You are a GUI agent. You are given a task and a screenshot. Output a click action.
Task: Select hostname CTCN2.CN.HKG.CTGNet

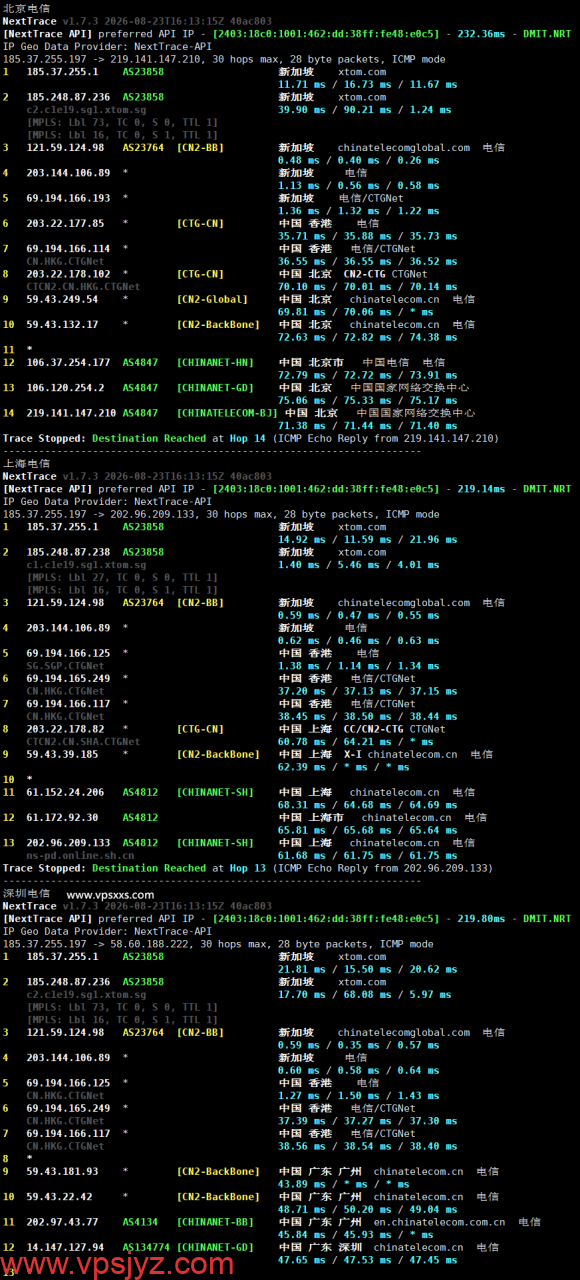pos(83,286)
